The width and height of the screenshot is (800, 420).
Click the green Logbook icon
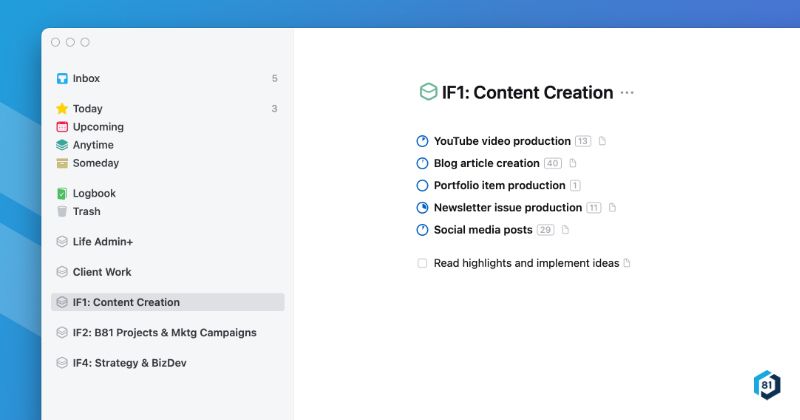[62, 194]
